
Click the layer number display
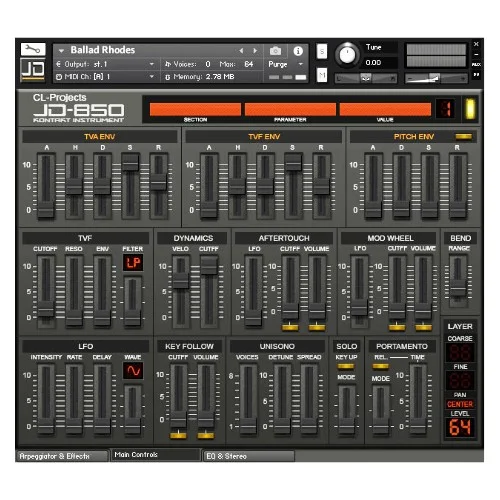(x=446, y=109)
